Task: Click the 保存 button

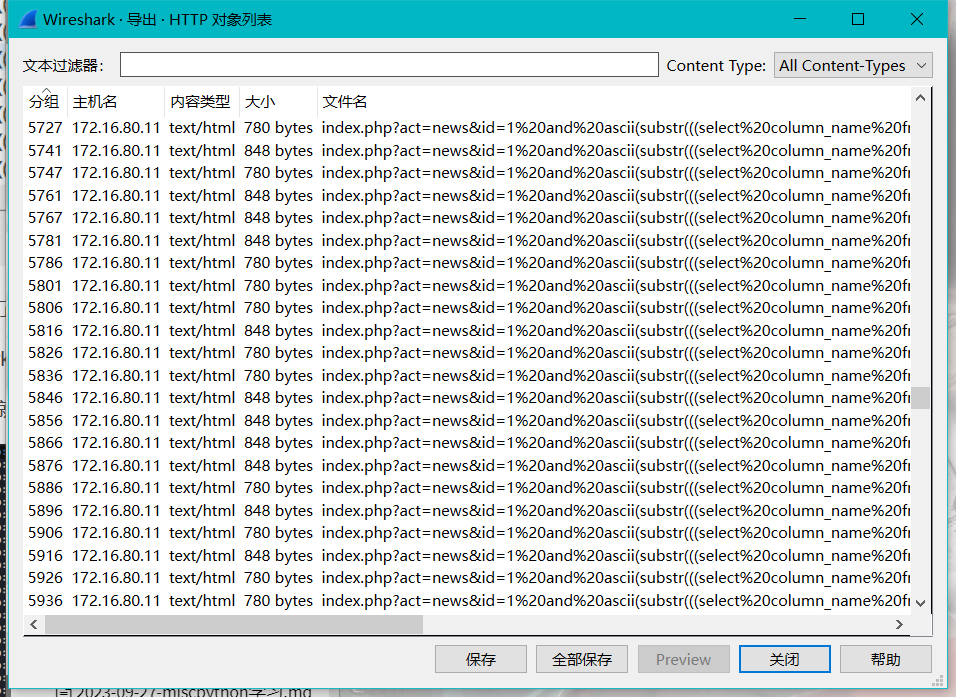Action: tap(481, 659)
